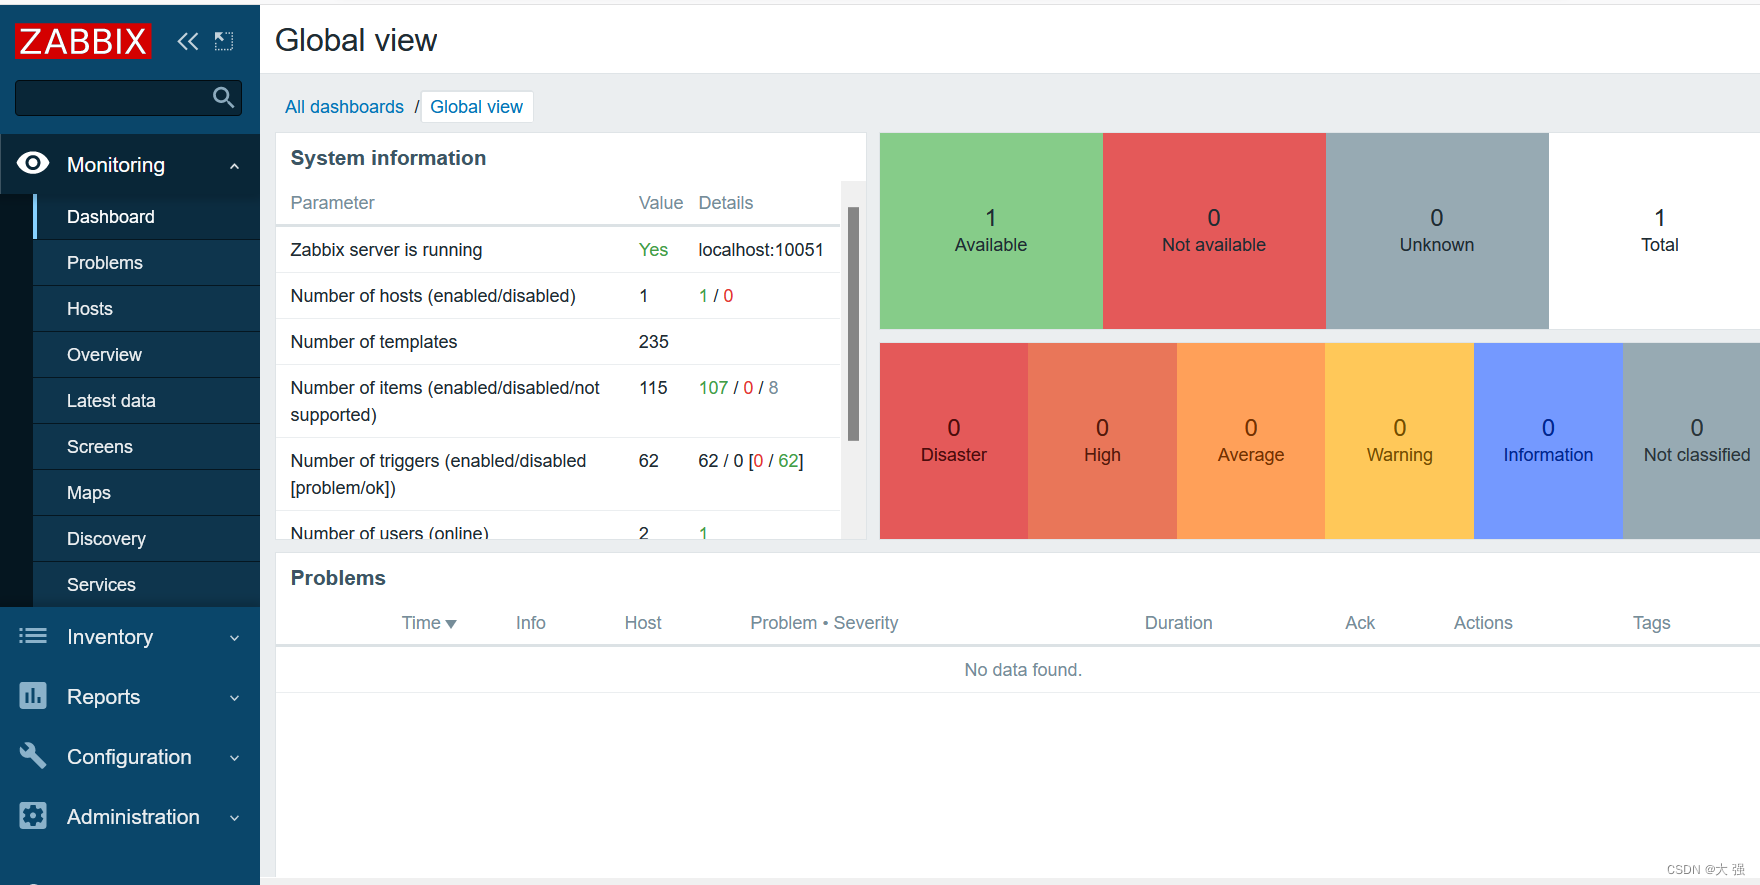Collapse the Monitoring menu section
This screenshot has width=1760, height=885.
[x=234, y=166]
